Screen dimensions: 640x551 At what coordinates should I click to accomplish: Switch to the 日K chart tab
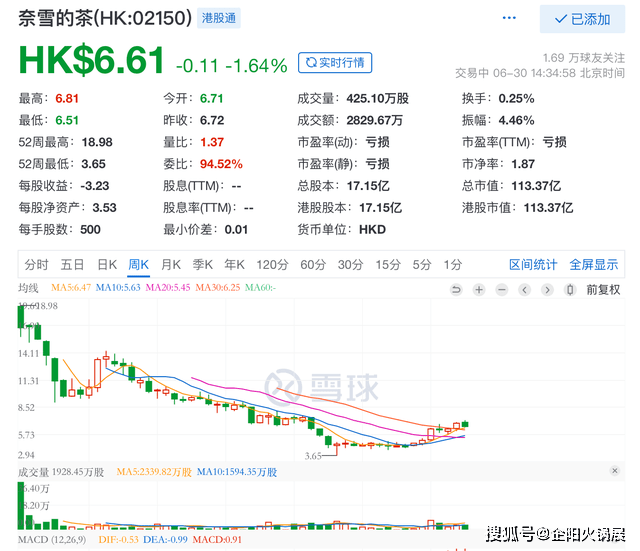pos(107,264)
